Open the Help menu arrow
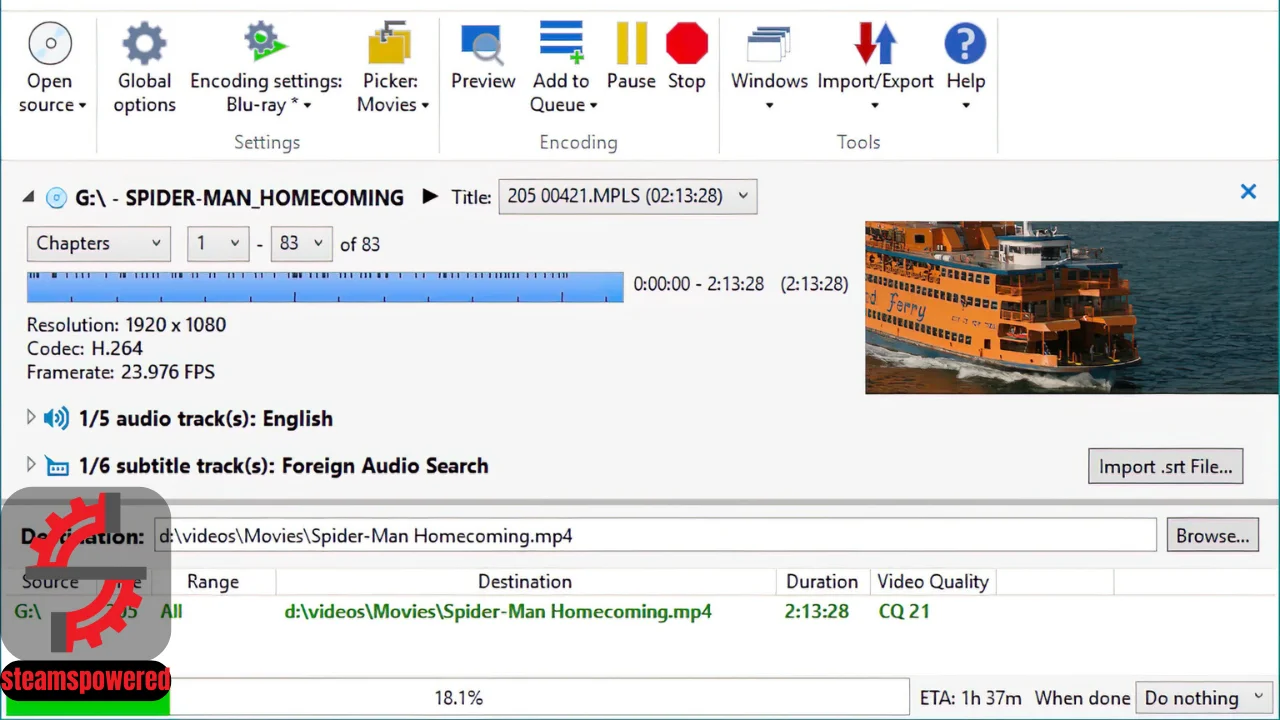 [965, 106]
